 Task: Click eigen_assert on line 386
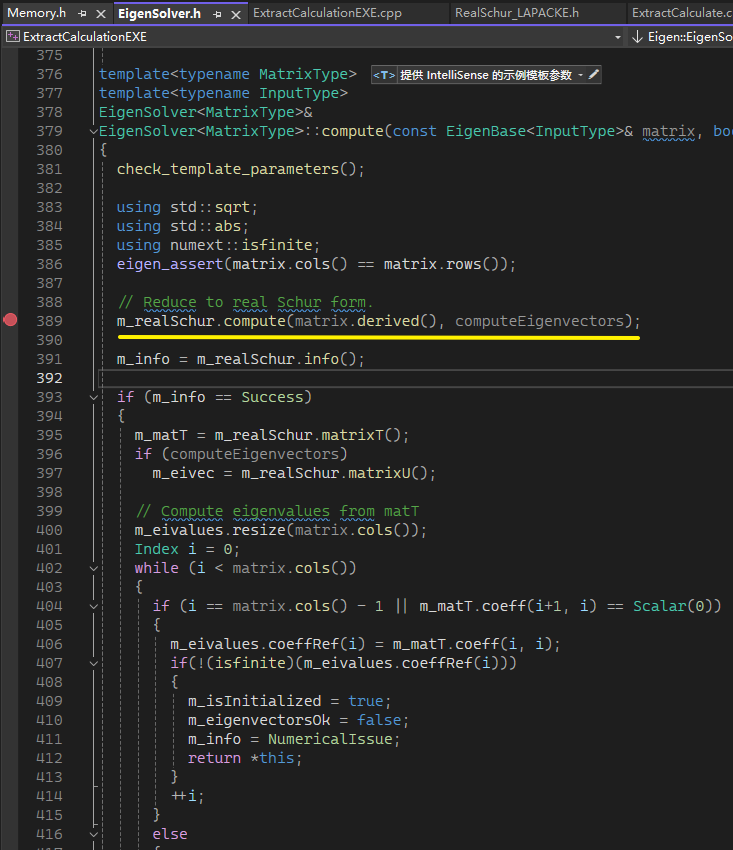[x=170, y=264]
